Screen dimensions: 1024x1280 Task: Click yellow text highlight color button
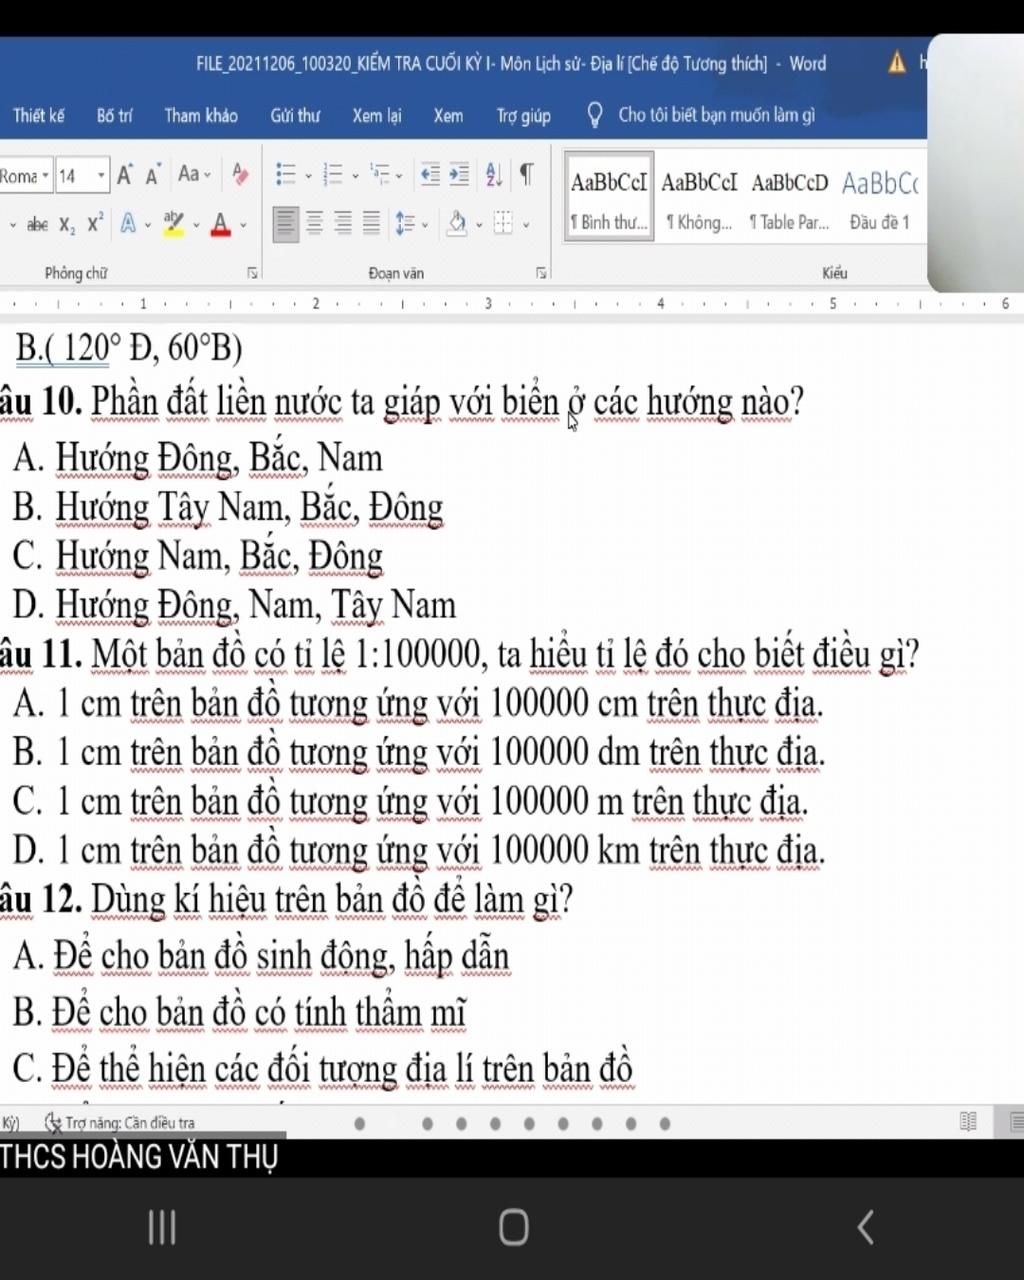point(174,223)
